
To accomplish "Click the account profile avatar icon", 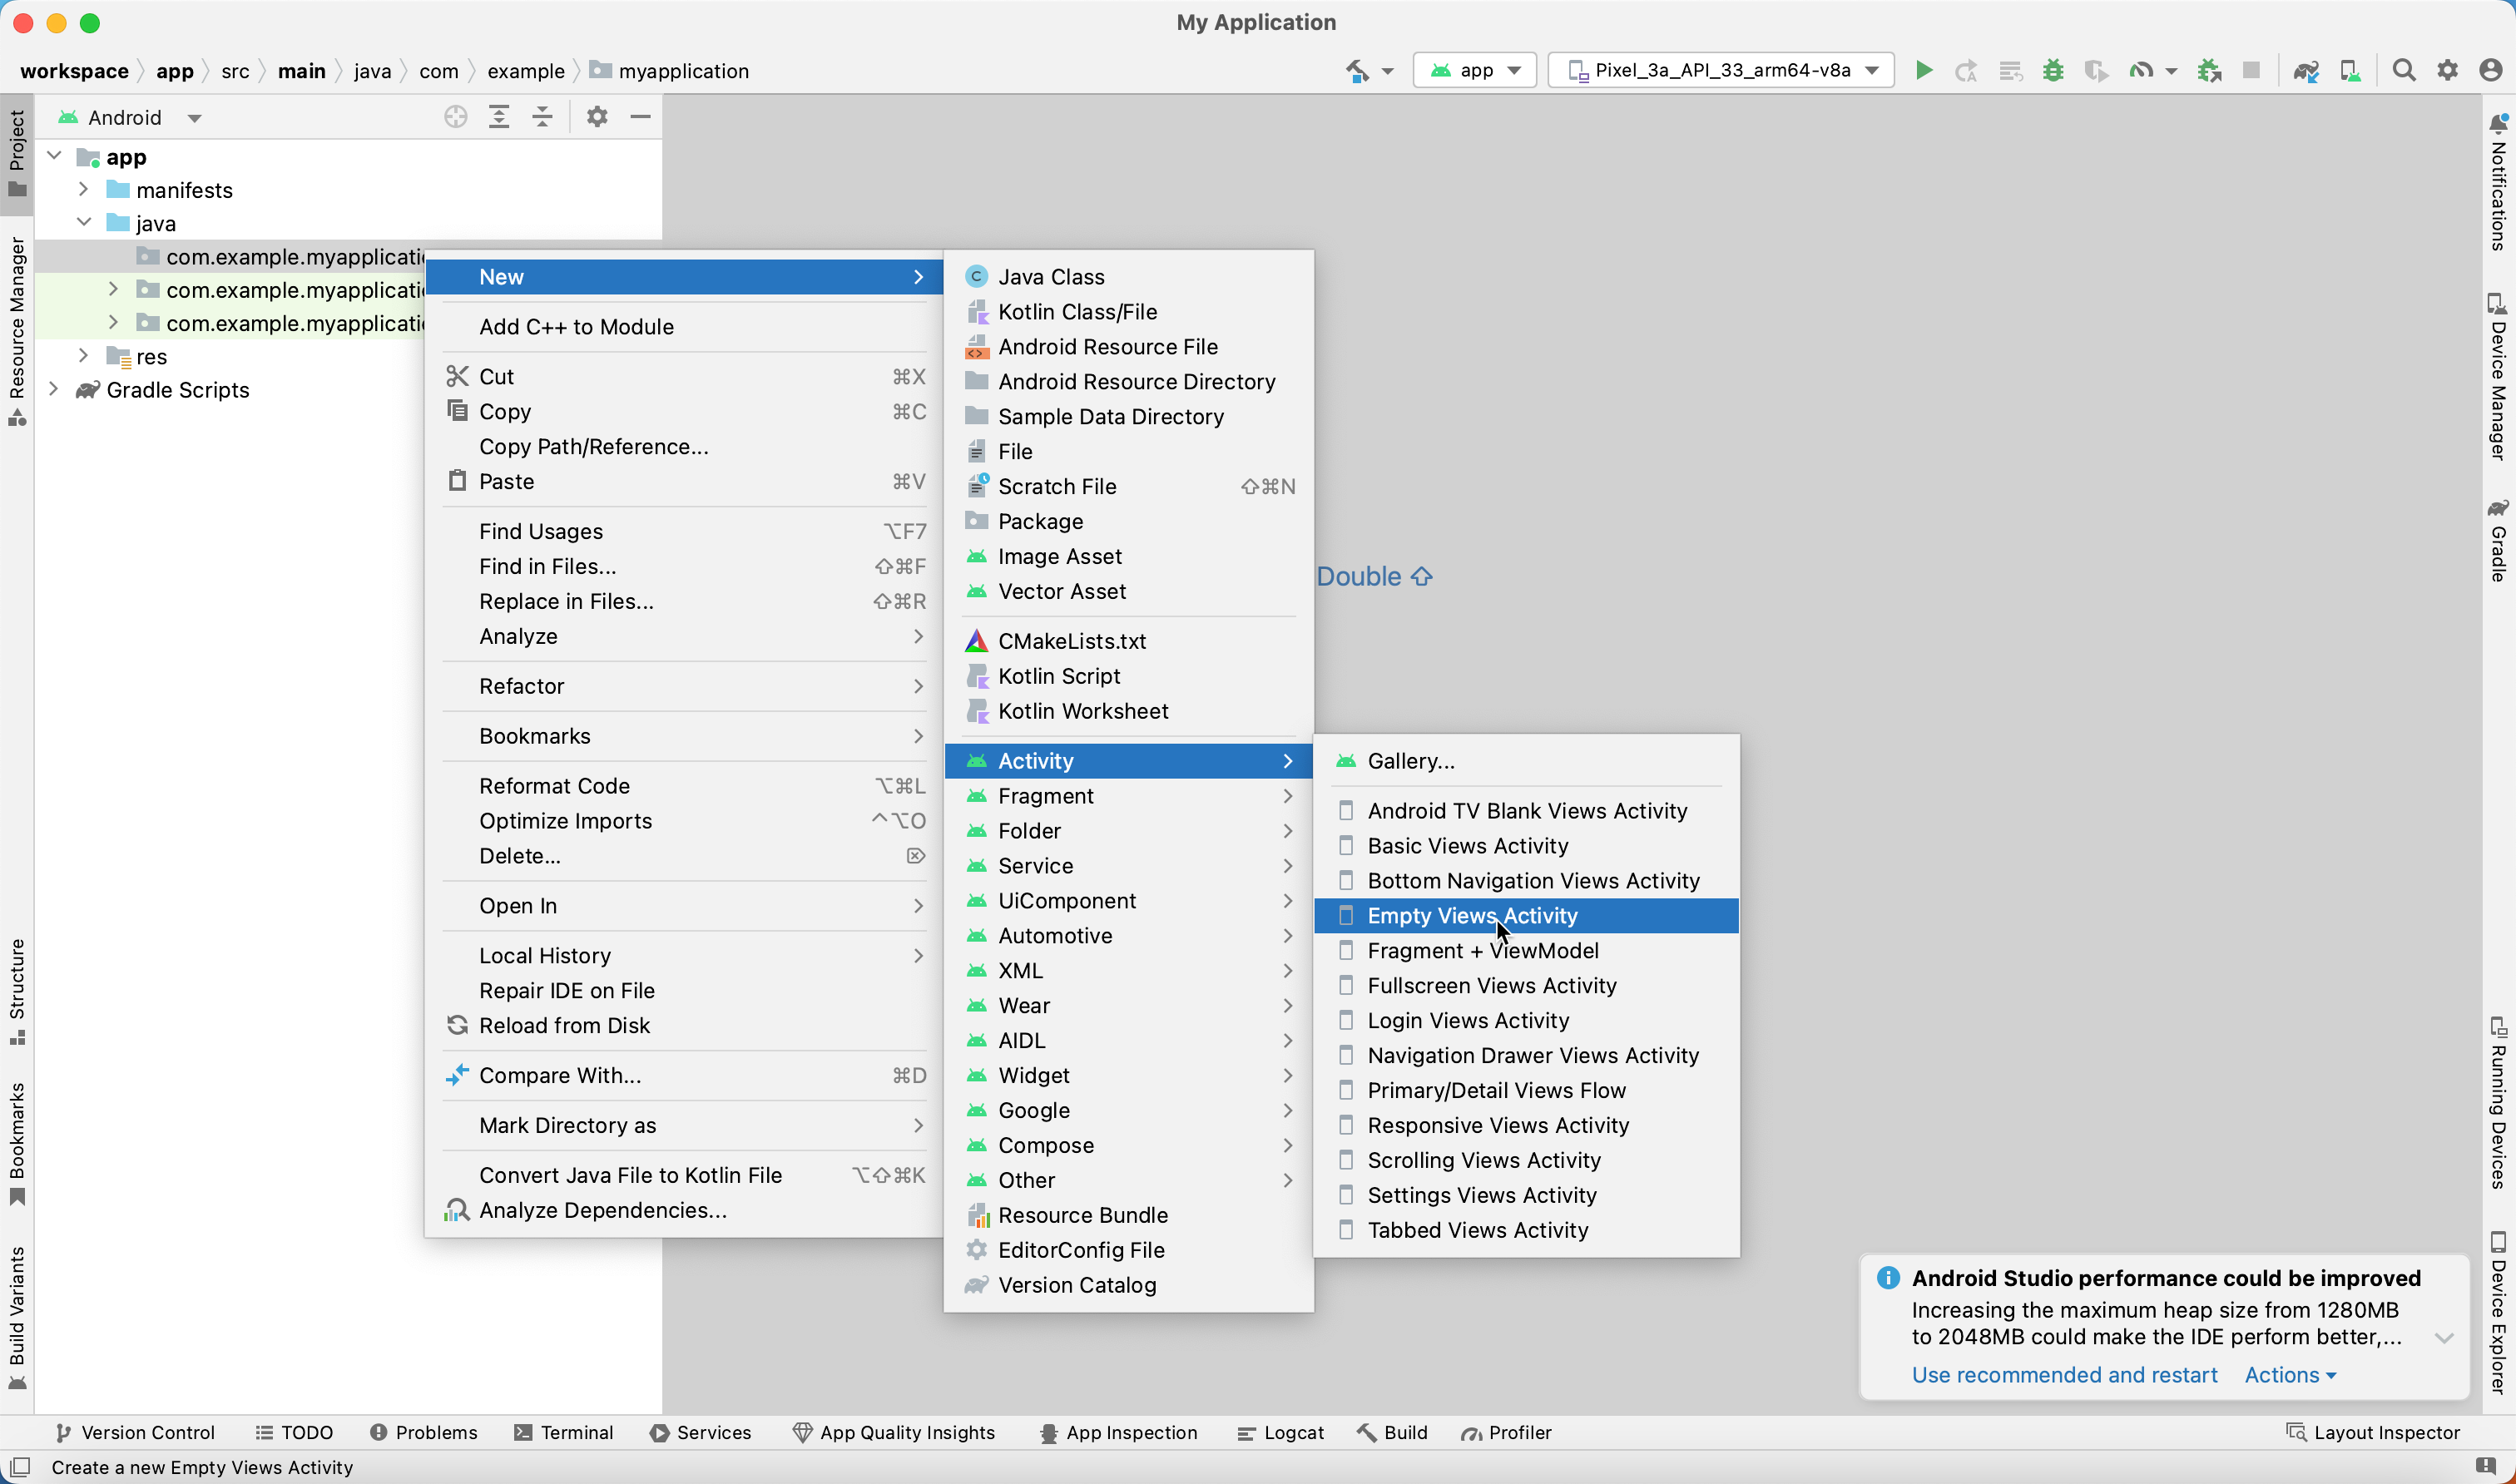I will [2491, 71].
